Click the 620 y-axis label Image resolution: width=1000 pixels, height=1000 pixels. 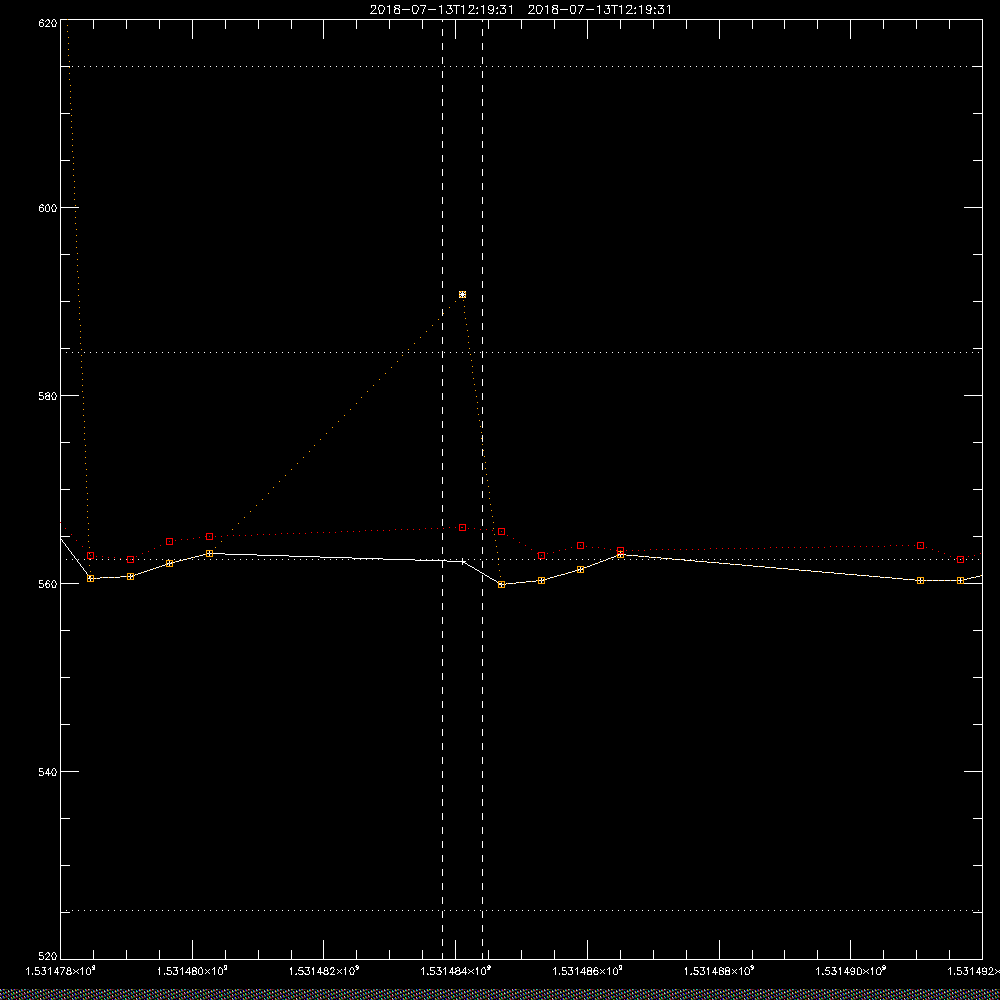[x=49, y=22]
